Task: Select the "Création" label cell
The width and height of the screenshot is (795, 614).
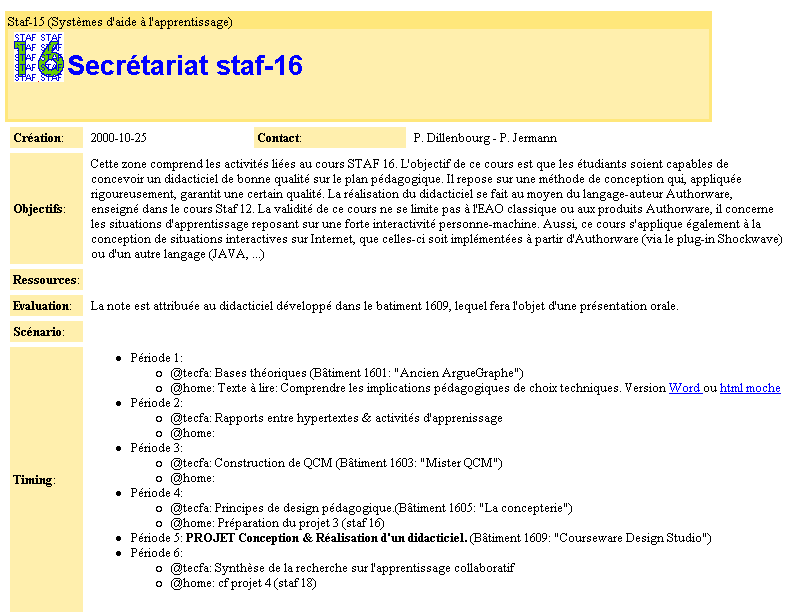Action: tap(39, 138)
